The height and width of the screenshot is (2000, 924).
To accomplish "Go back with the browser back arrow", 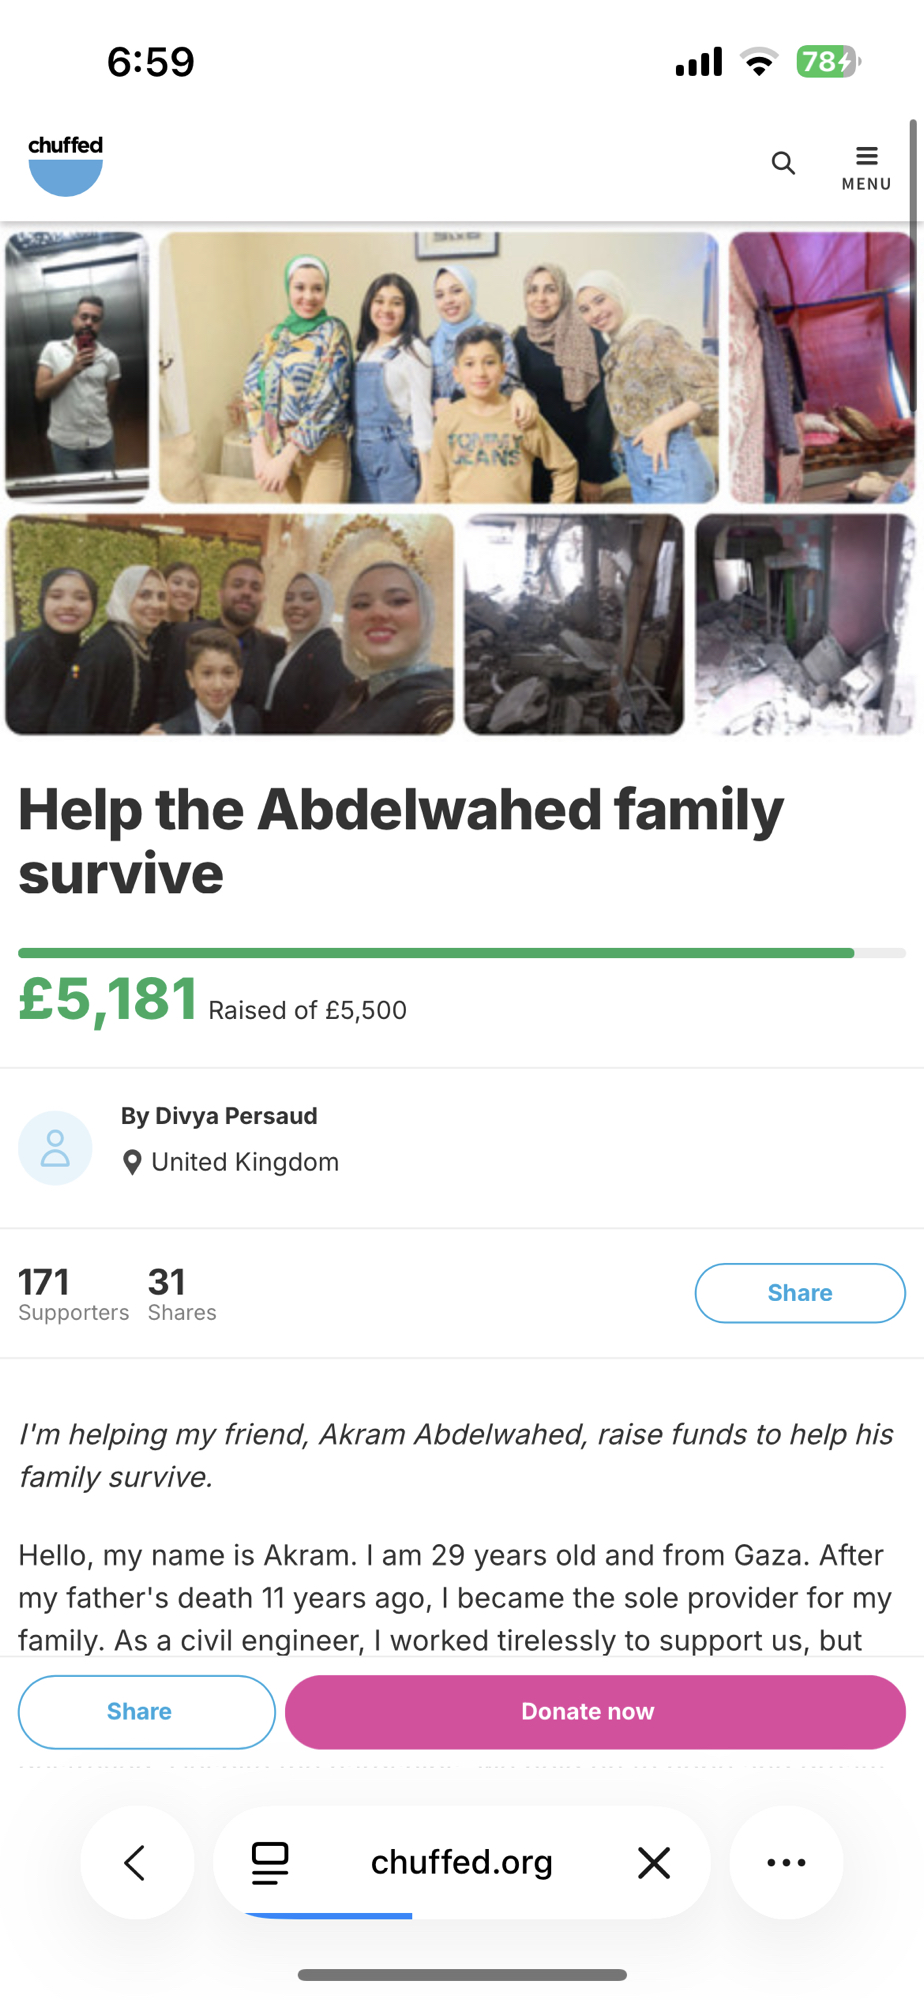I will [136, 1862].
